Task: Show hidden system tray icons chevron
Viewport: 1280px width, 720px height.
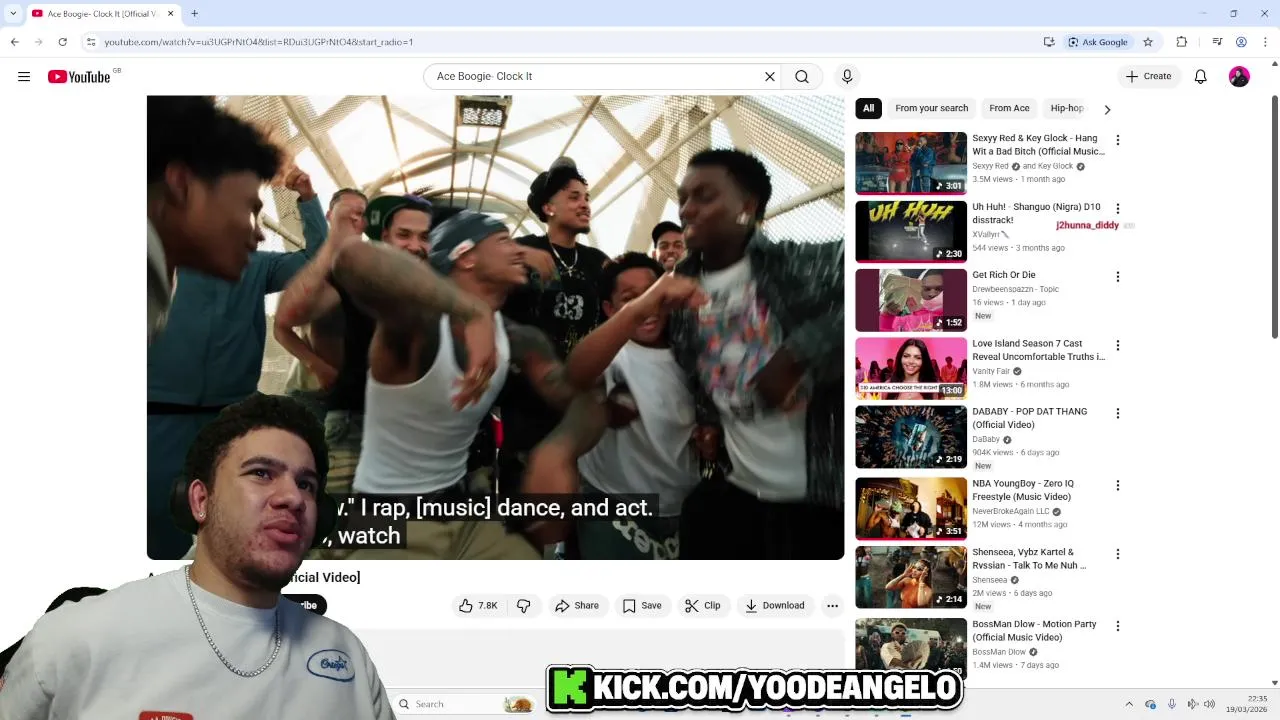Action: pyautogui.click(x=1129, y=704)
